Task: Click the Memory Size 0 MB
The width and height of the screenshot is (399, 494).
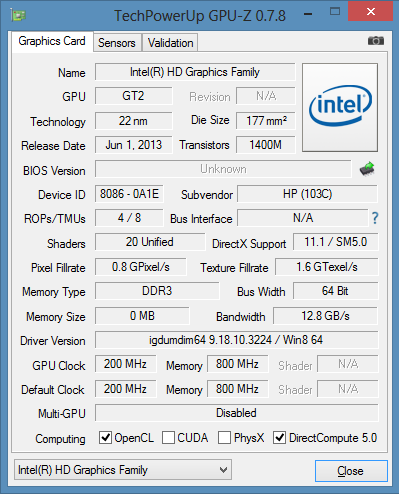Action: point(142,316)
